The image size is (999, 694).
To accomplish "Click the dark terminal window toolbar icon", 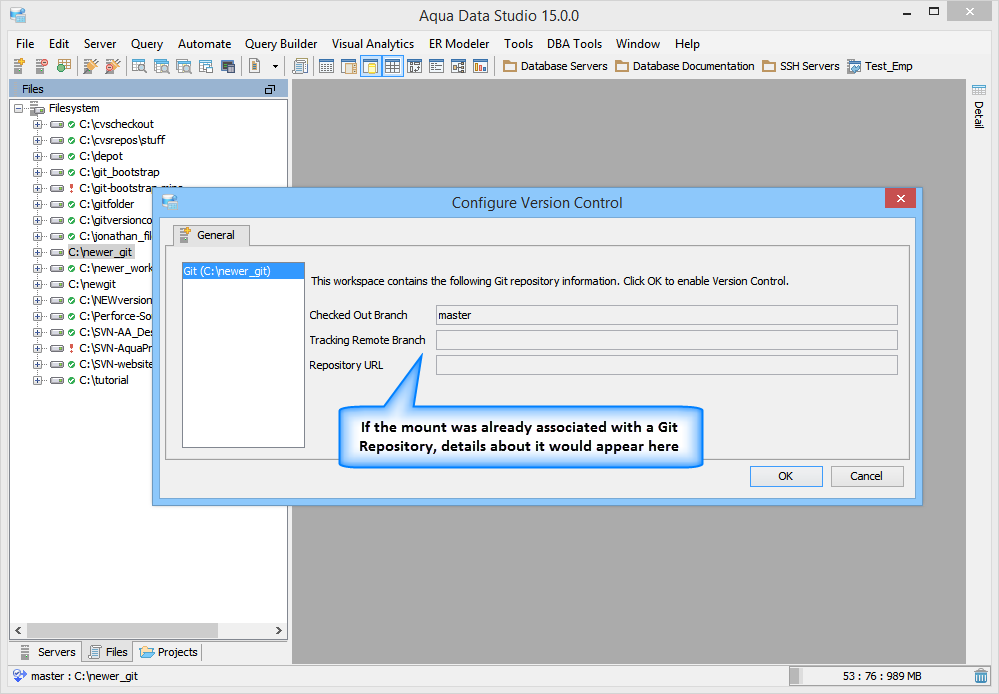I will coord(228,66).
